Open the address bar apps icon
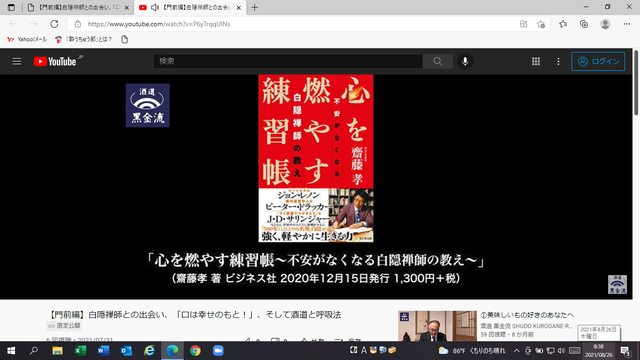Image resolution: width=640 pixels, height=360 pixels. pyautogui.click(x=524, y=24)
